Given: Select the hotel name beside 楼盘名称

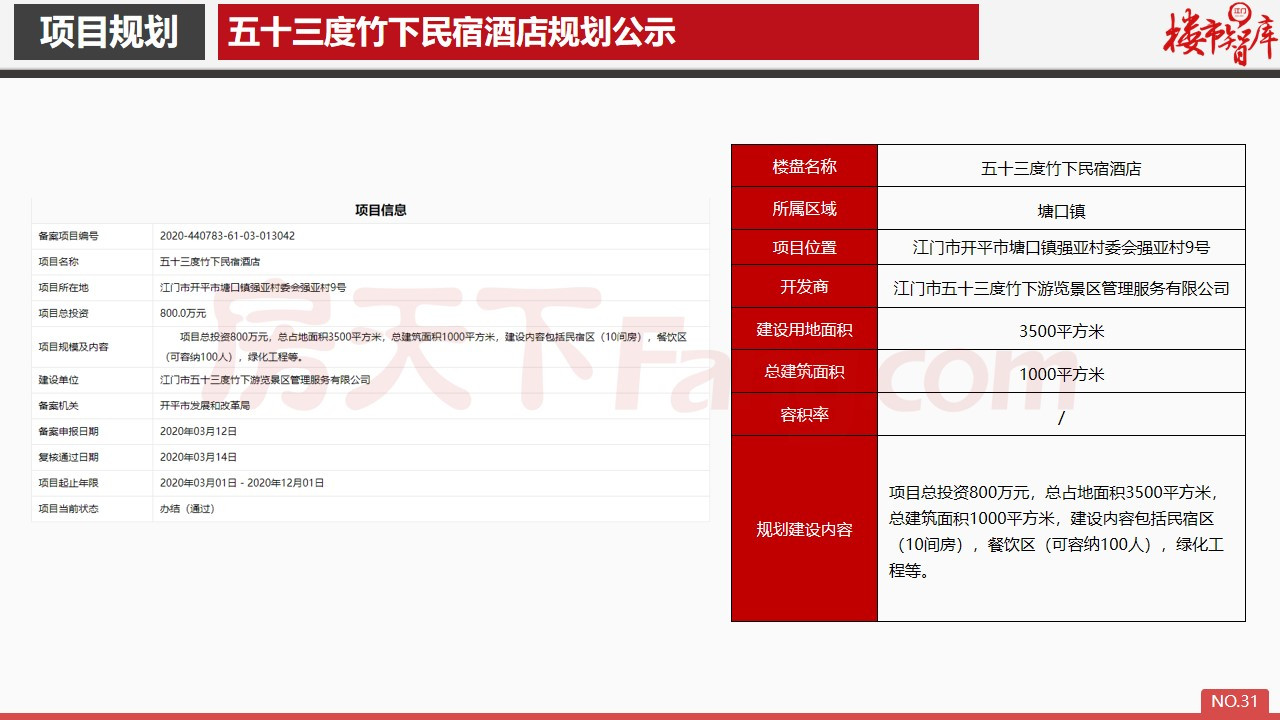Looking at the screenshot, I should [x=1061, y=168].
